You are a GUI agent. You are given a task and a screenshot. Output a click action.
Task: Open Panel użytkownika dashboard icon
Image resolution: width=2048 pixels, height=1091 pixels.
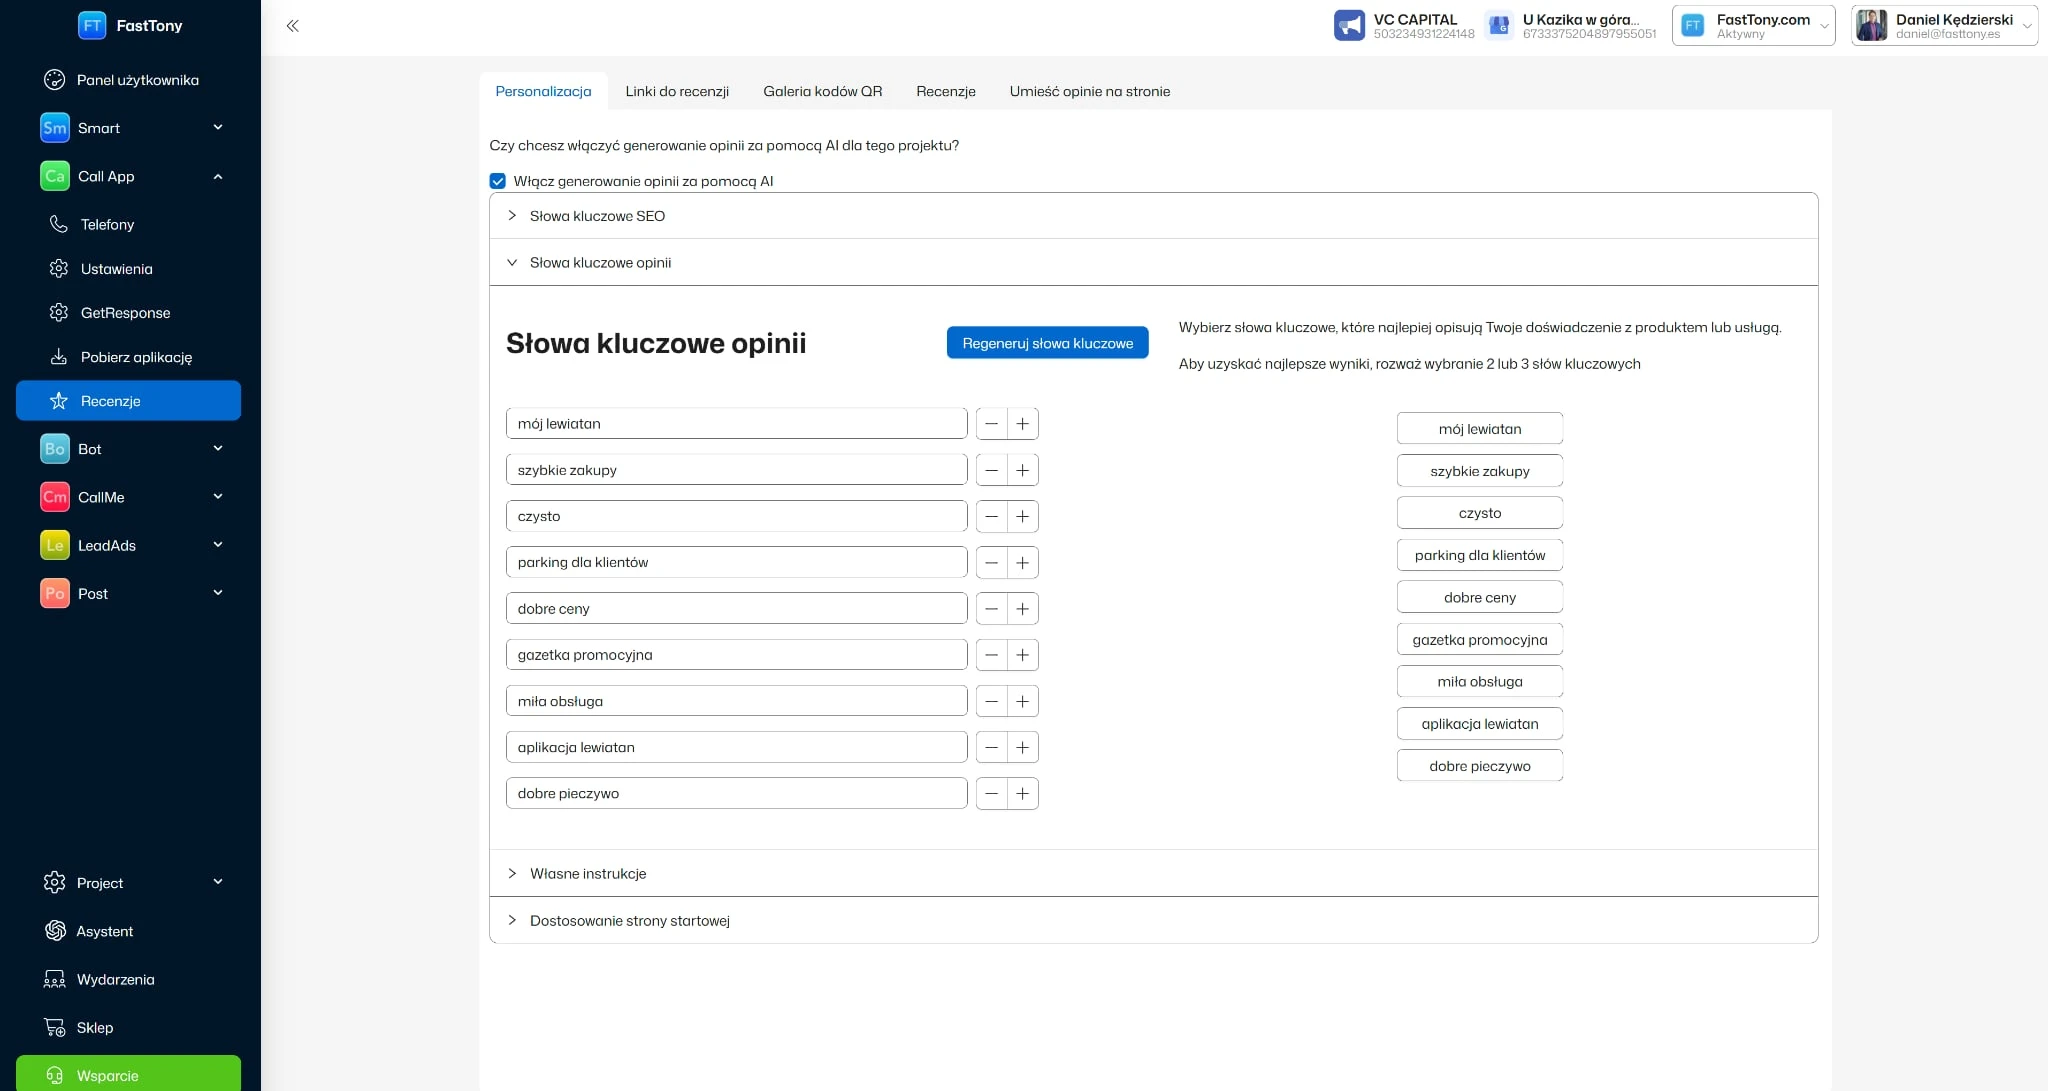tap(55, 80)
